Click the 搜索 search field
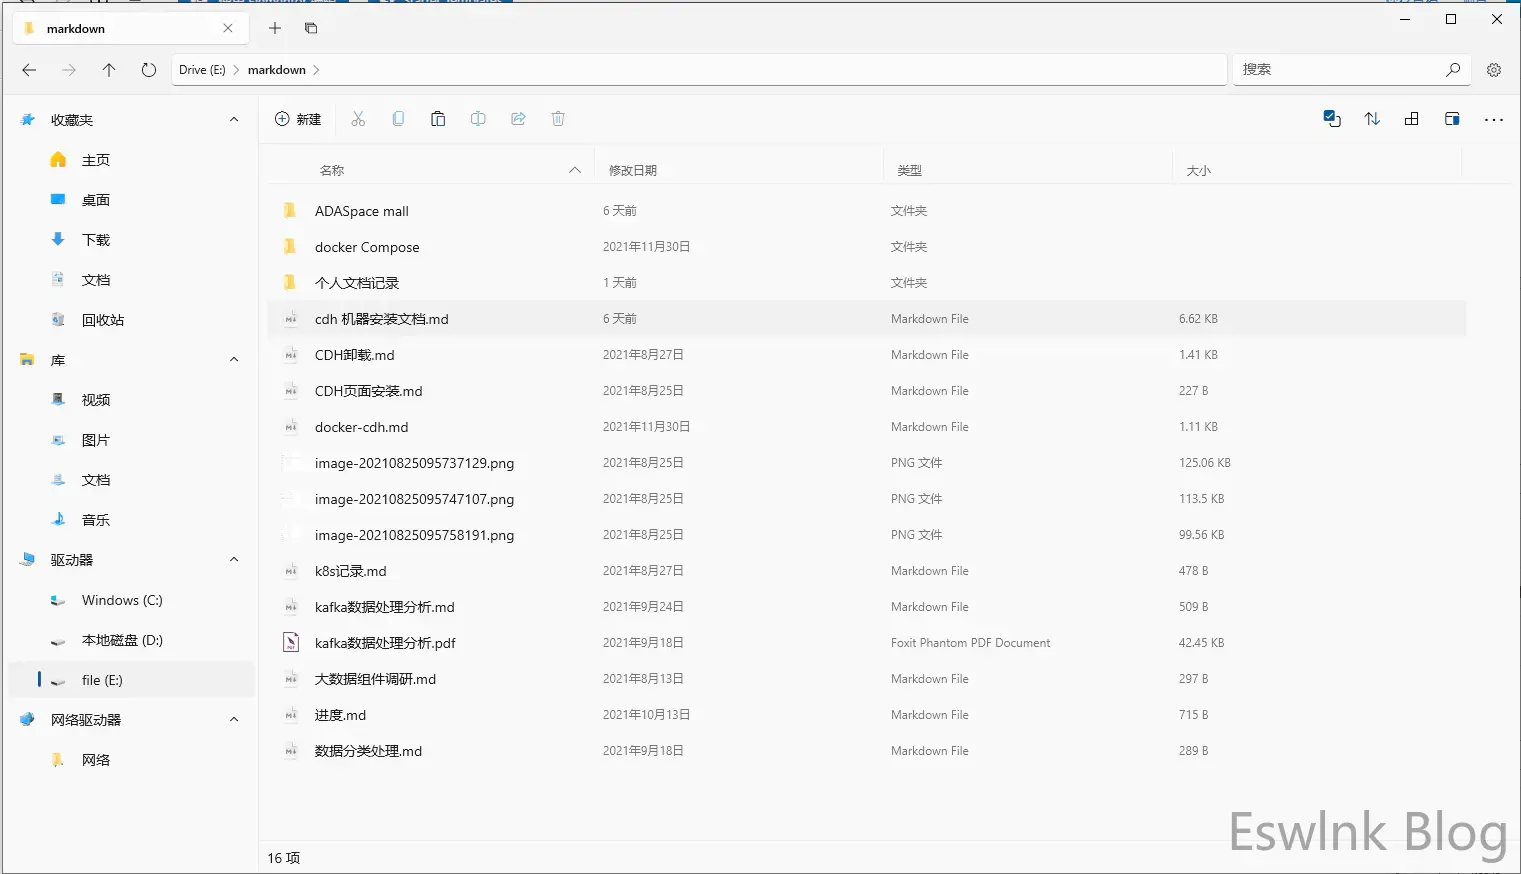 pyautogui.click(x=1340, y=70)
